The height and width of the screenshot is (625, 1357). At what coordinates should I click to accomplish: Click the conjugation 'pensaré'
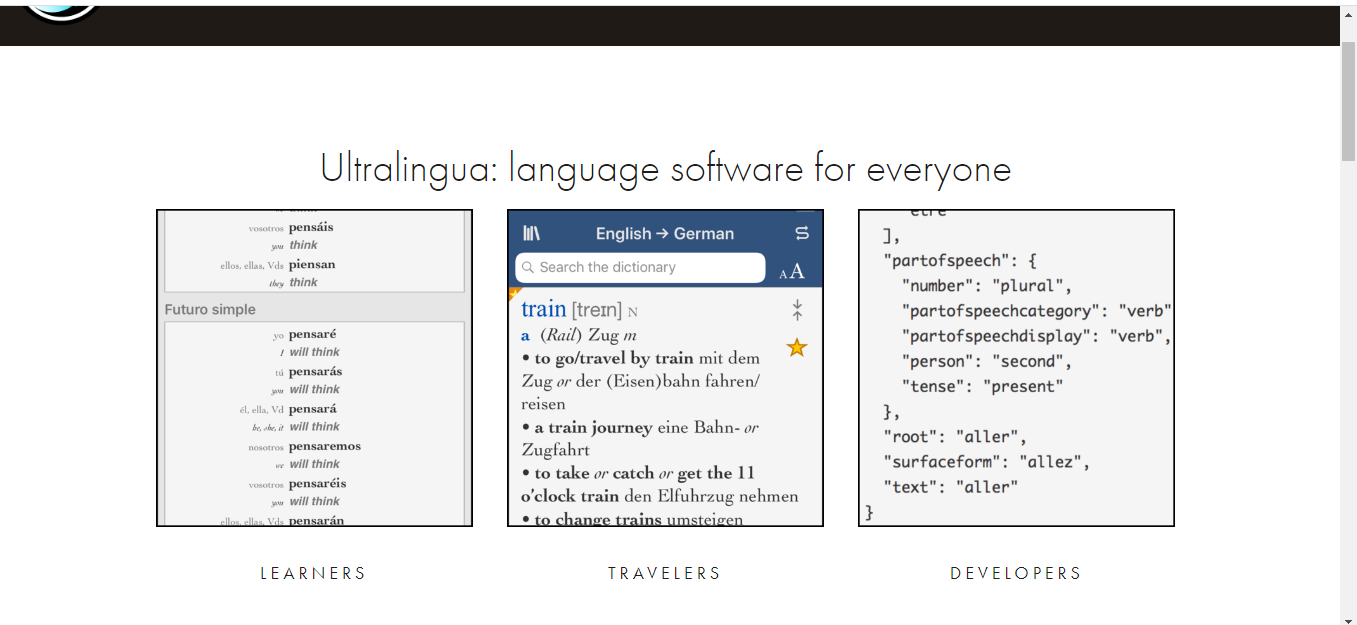pyautogui.click(x=313, y=334)
